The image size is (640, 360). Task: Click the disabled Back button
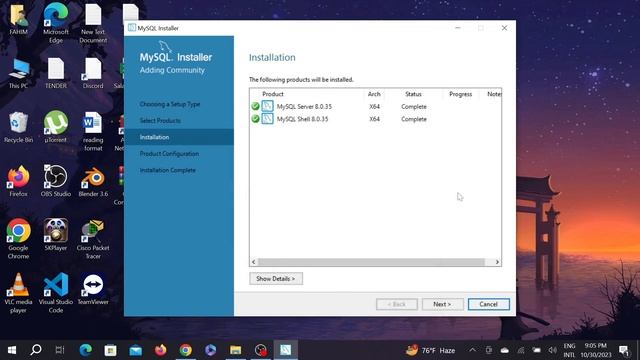397,304
